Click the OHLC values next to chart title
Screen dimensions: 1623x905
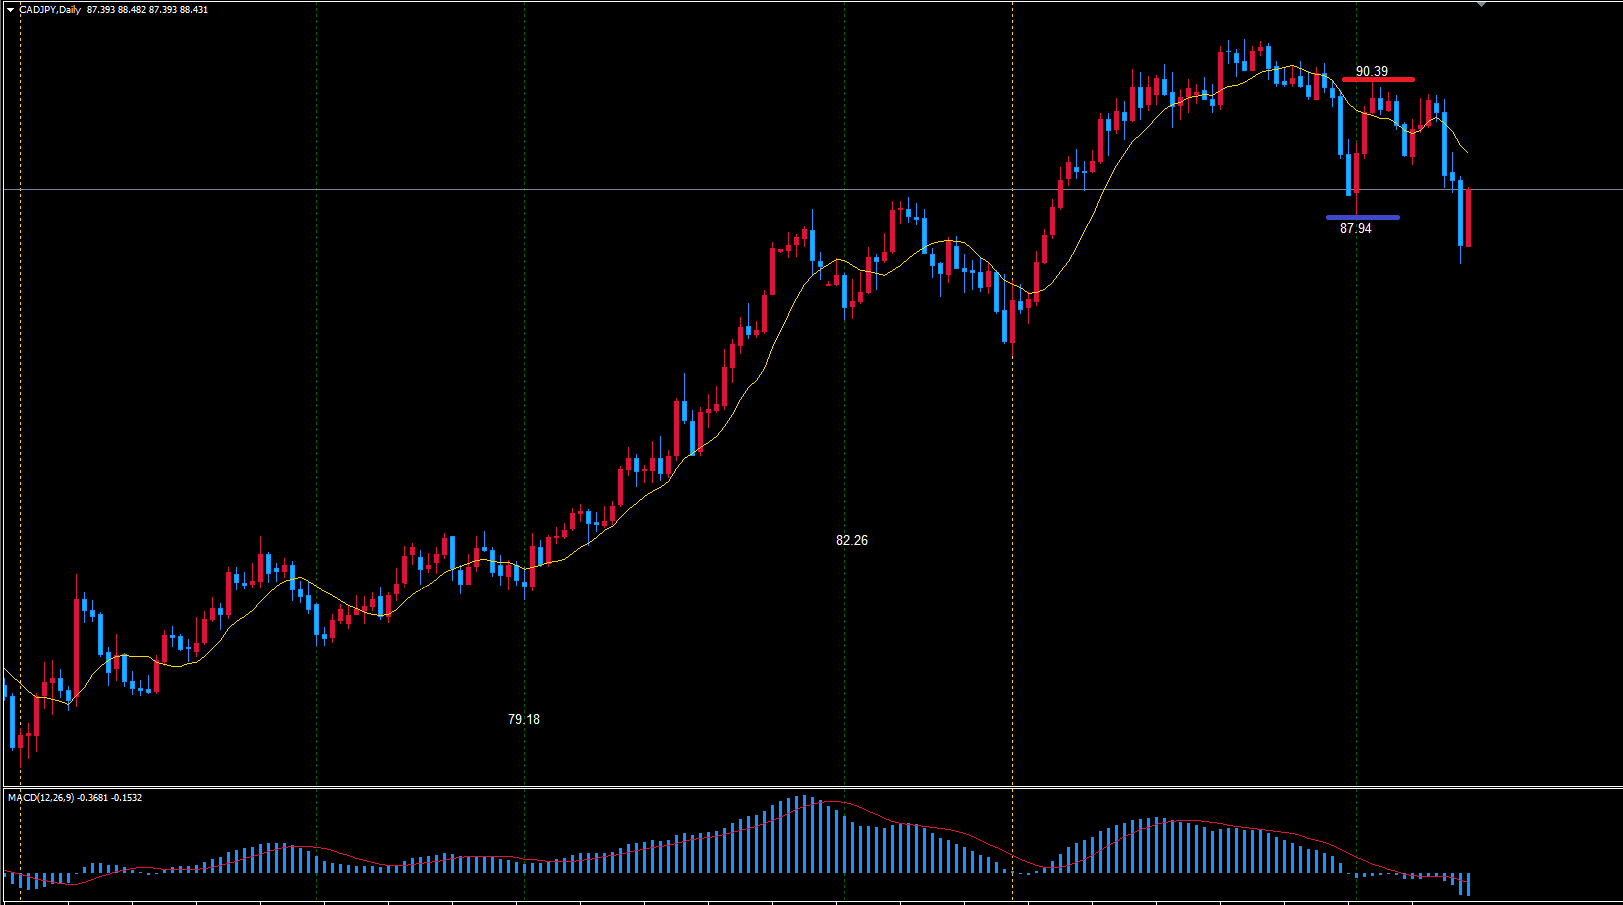[147, 10]
